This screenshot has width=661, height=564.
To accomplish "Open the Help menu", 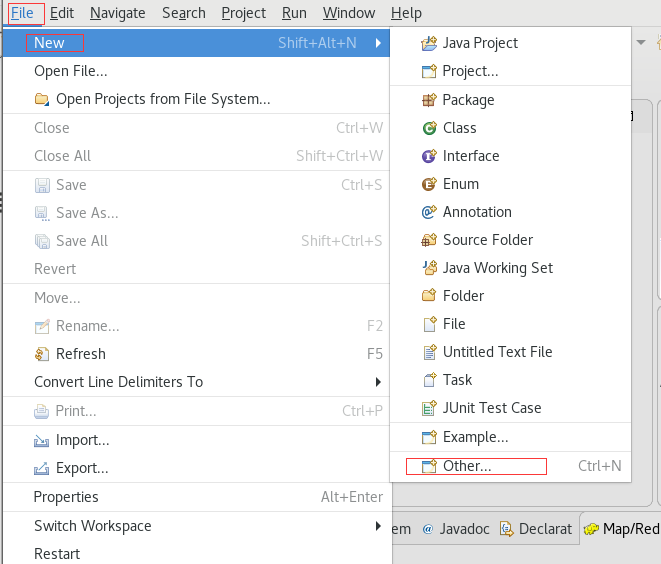I will [406, 13].
